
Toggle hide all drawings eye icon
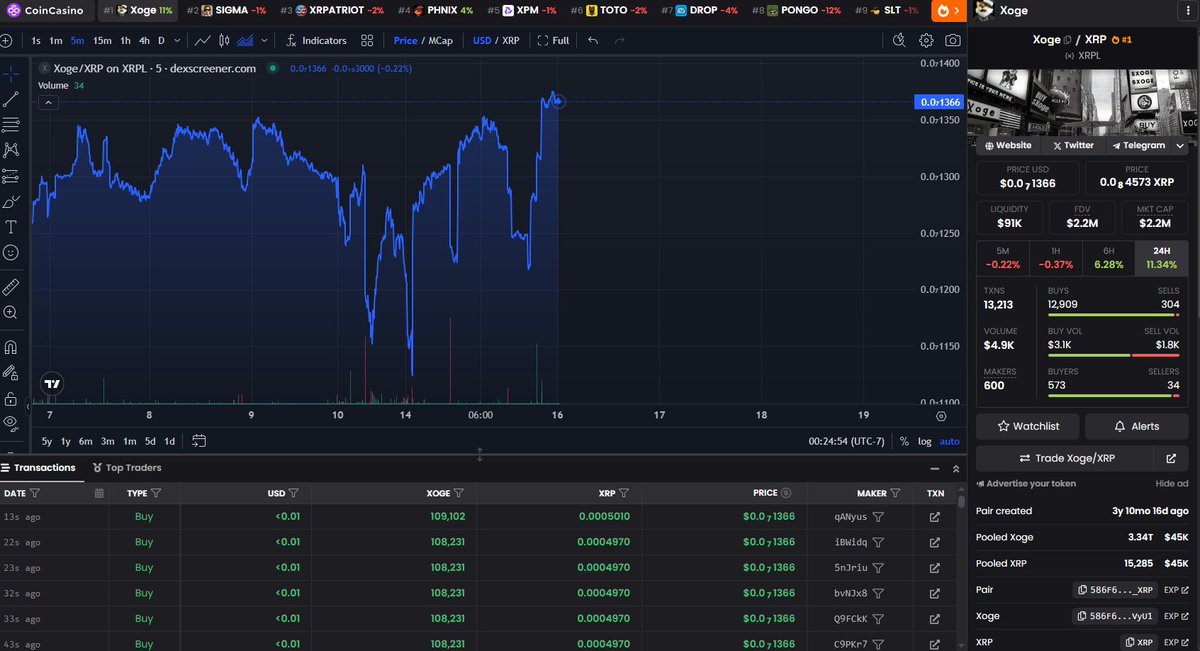[11, 423]
